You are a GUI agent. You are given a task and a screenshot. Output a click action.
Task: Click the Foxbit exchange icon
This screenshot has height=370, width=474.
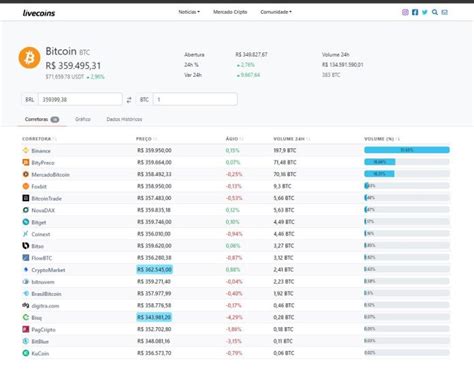26,186
